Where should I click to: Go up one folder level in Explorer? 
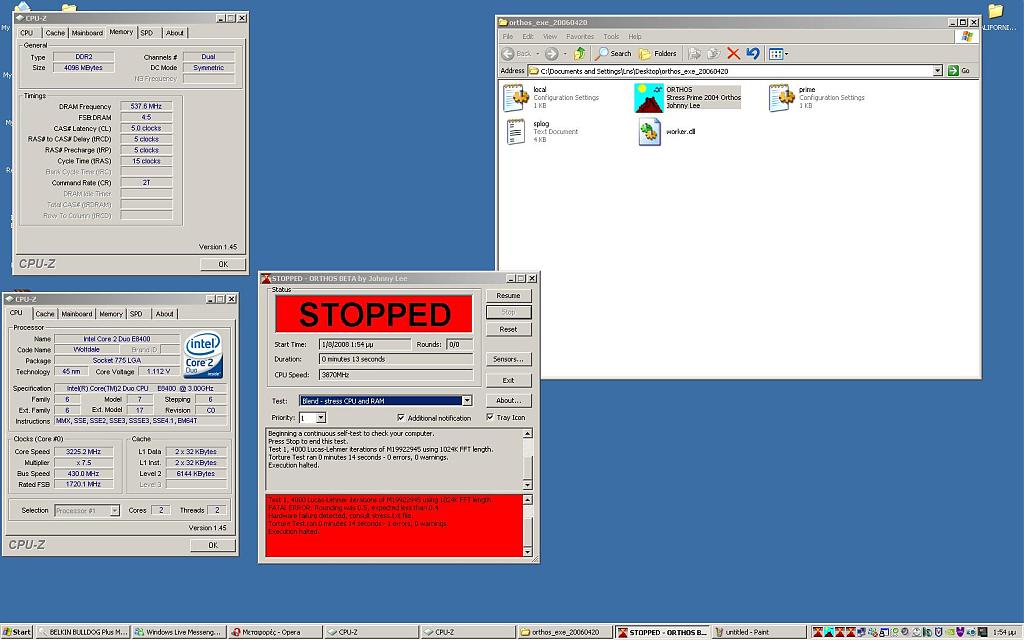coord(579,54)
